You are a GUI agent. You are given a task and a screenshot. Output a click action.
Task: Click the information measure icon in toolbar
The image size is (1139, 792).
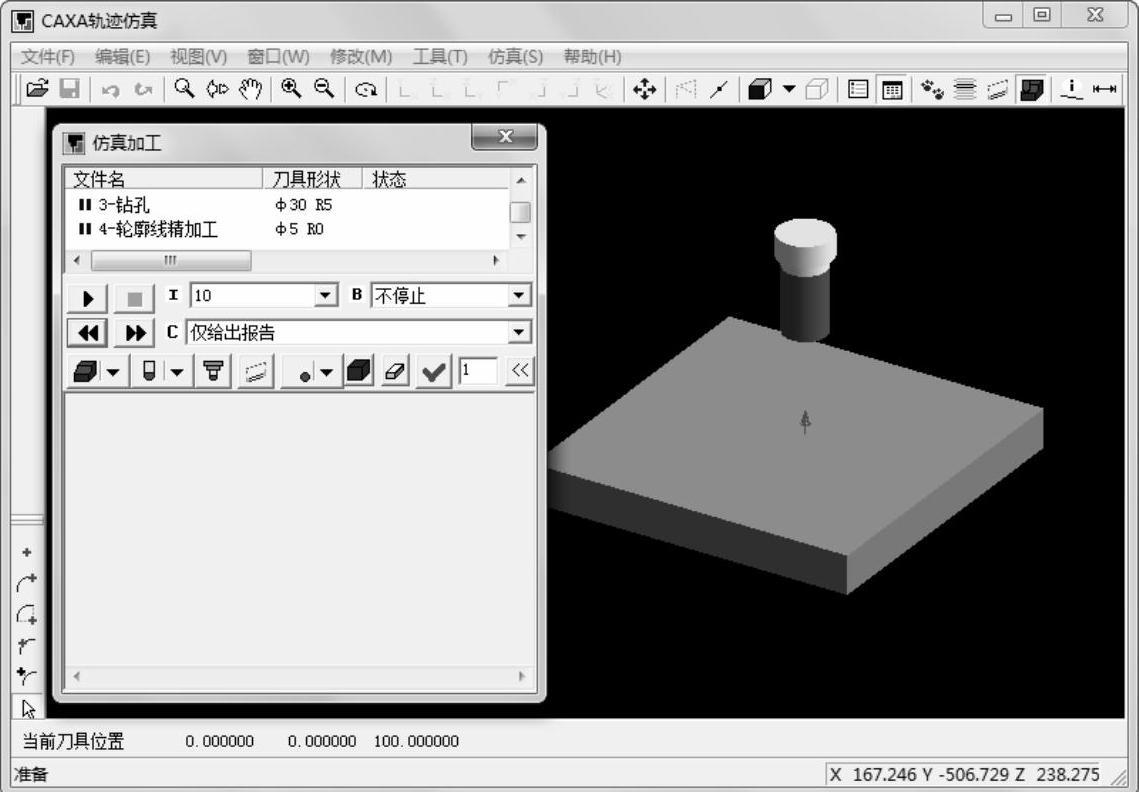[1071, 89]
